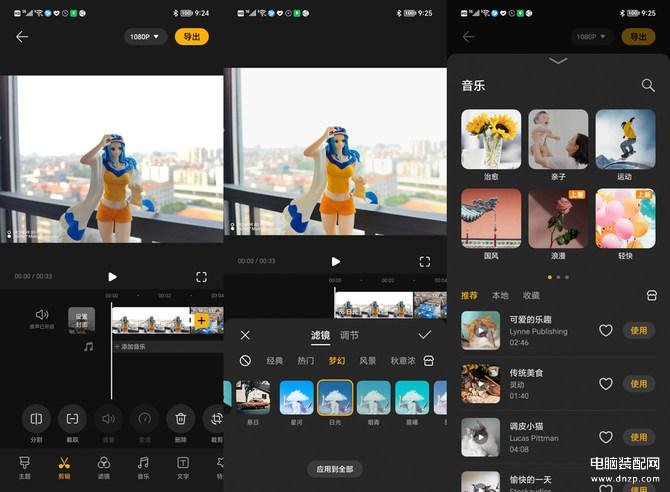
Task: Enter fullscreen preview in the left editor screen
Action: tap(201, 277)
